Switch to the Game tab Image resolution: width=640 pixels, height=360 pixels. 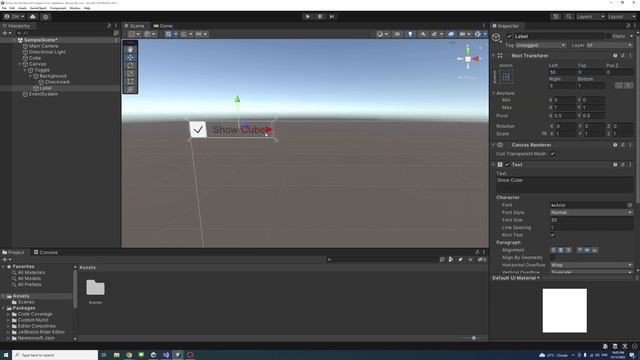(x=163, y=26)
